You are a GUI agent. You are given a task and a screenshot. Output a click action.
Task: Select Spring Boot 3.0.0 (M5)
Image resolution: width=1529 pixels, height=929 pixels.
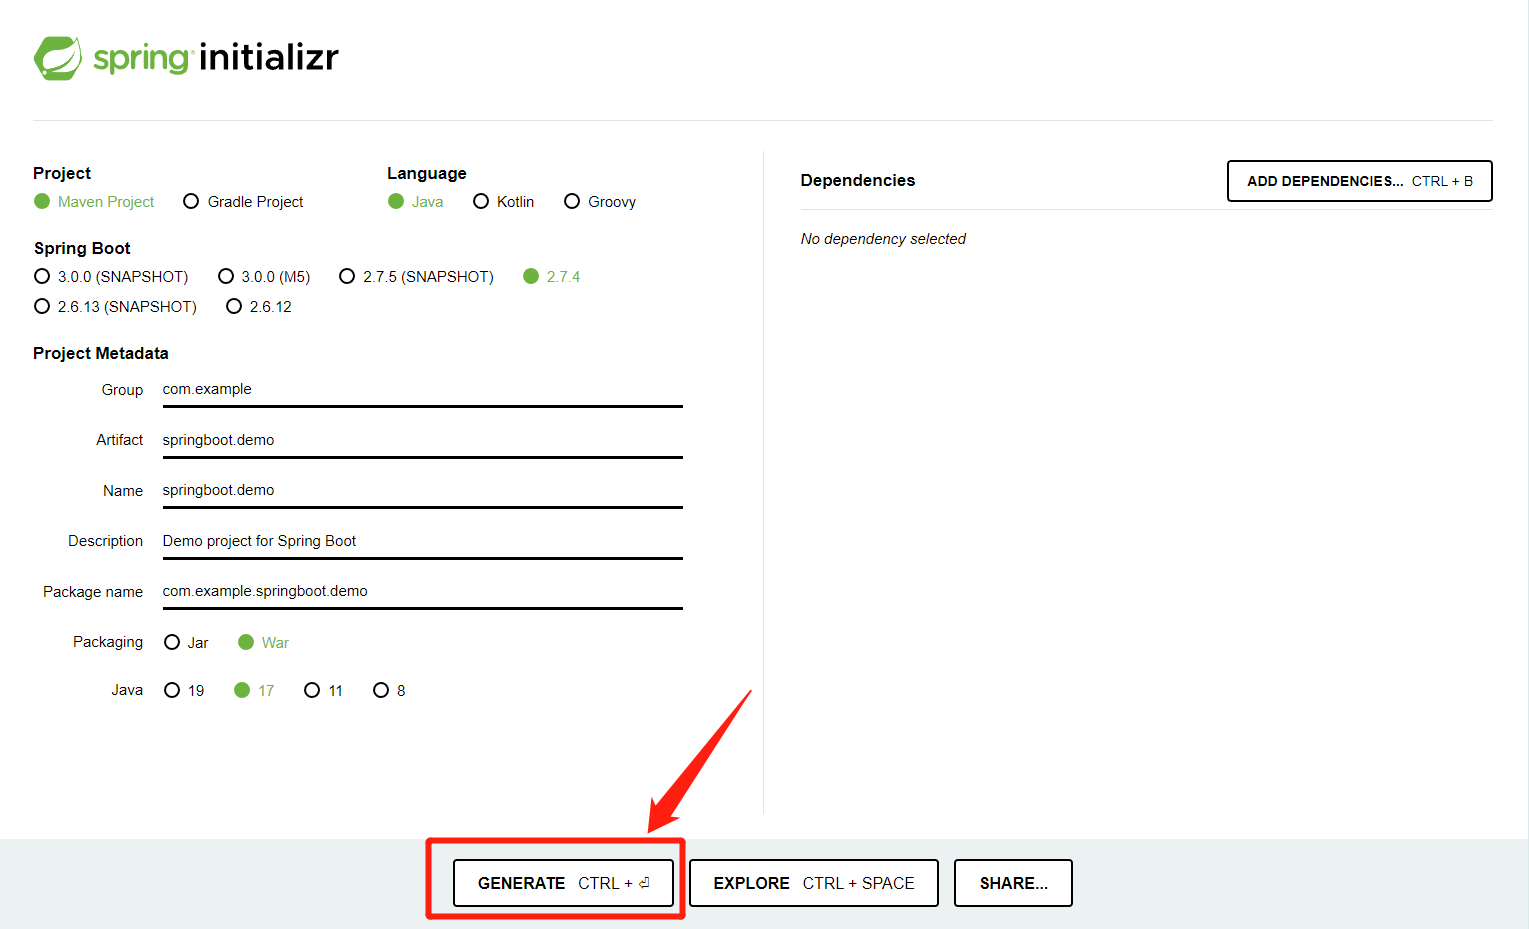coord(264,277)
